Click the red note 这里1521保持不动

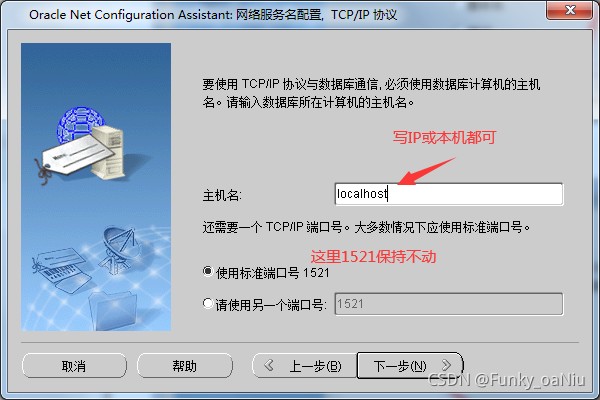[x=373, y=256]
